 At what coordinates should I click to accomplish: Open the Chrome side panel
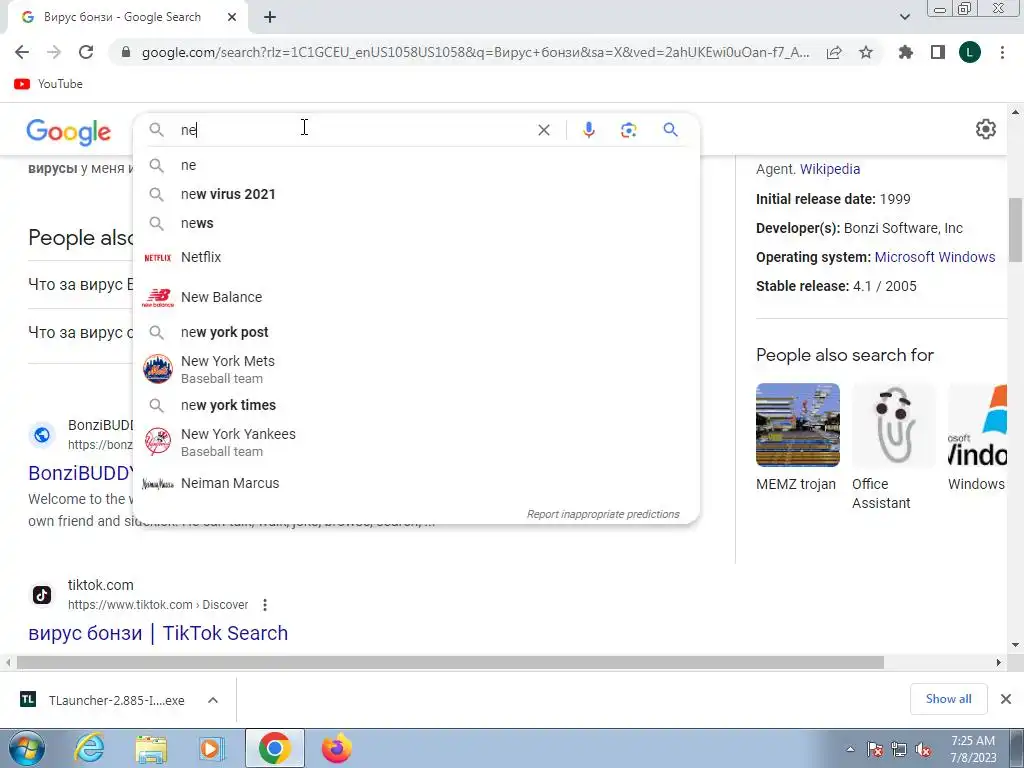pos(938,52)
